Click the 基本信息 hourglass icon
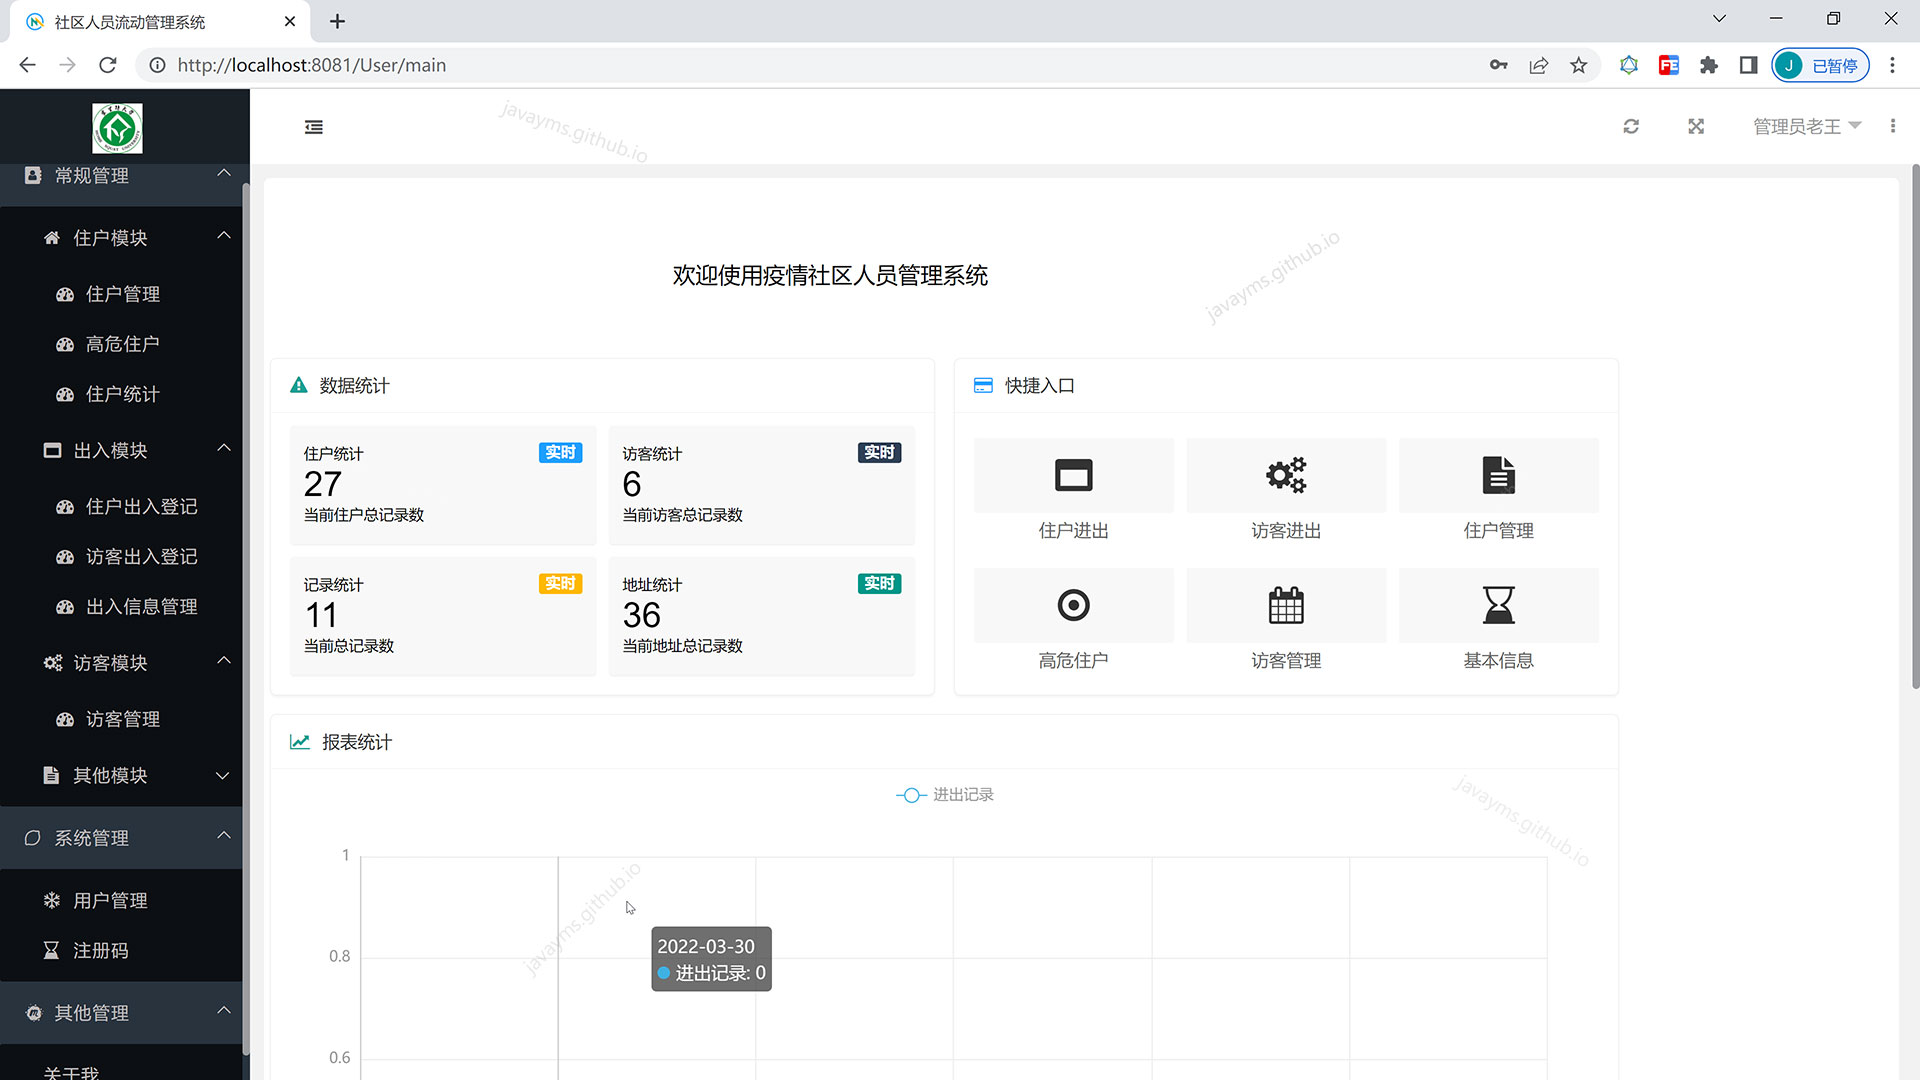The image size is (1920, 1080). coord(1498,605)
